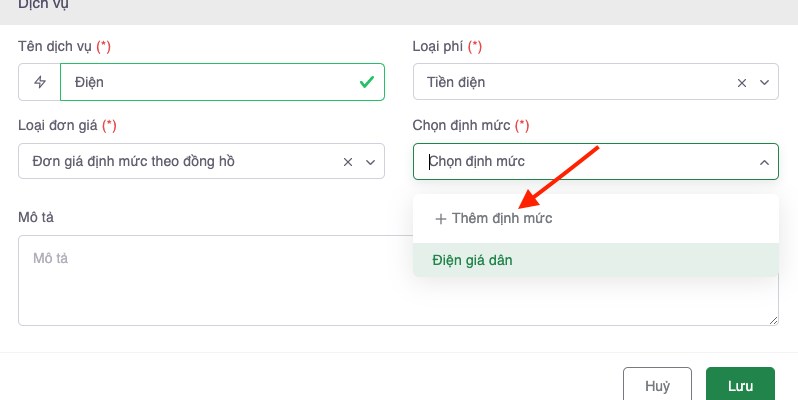The height and width of the screenshot is (400, 798).
Task: Clear the Đơn giá định mức selection X
Action: [x=348, y=161]
